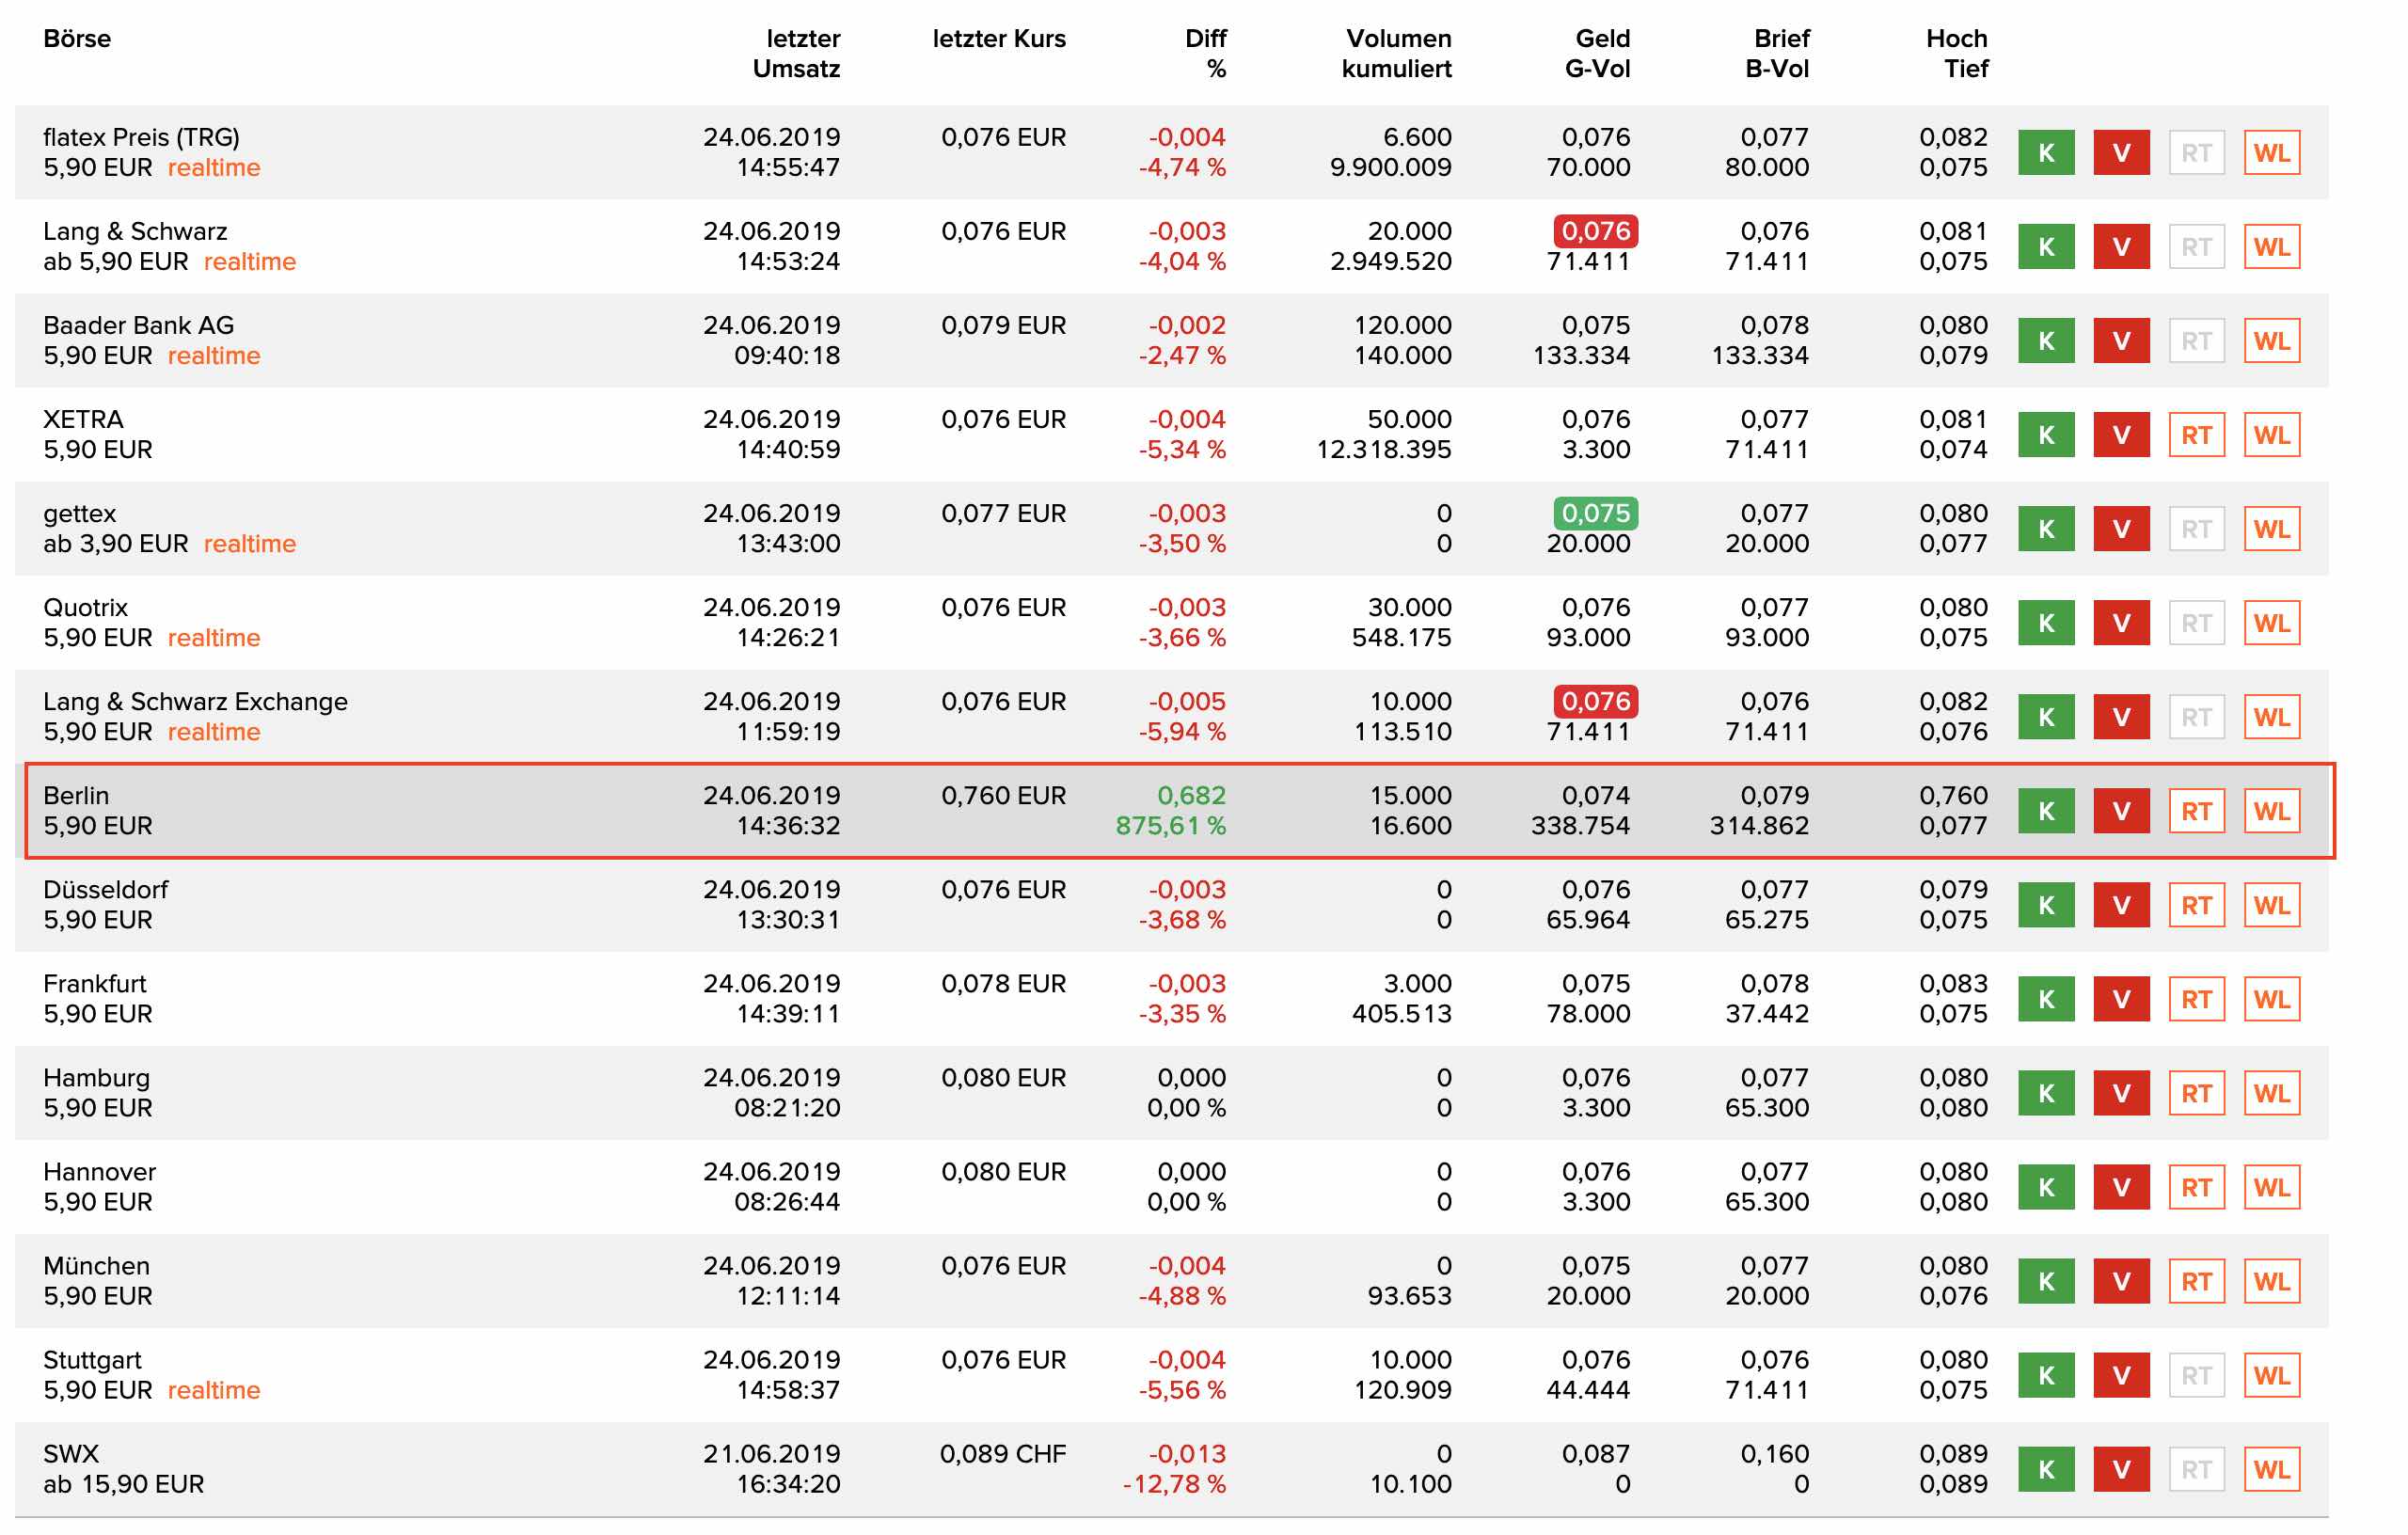Toggle RT realtime for München
2408x1535 pixels.
coord(2196,1281)
